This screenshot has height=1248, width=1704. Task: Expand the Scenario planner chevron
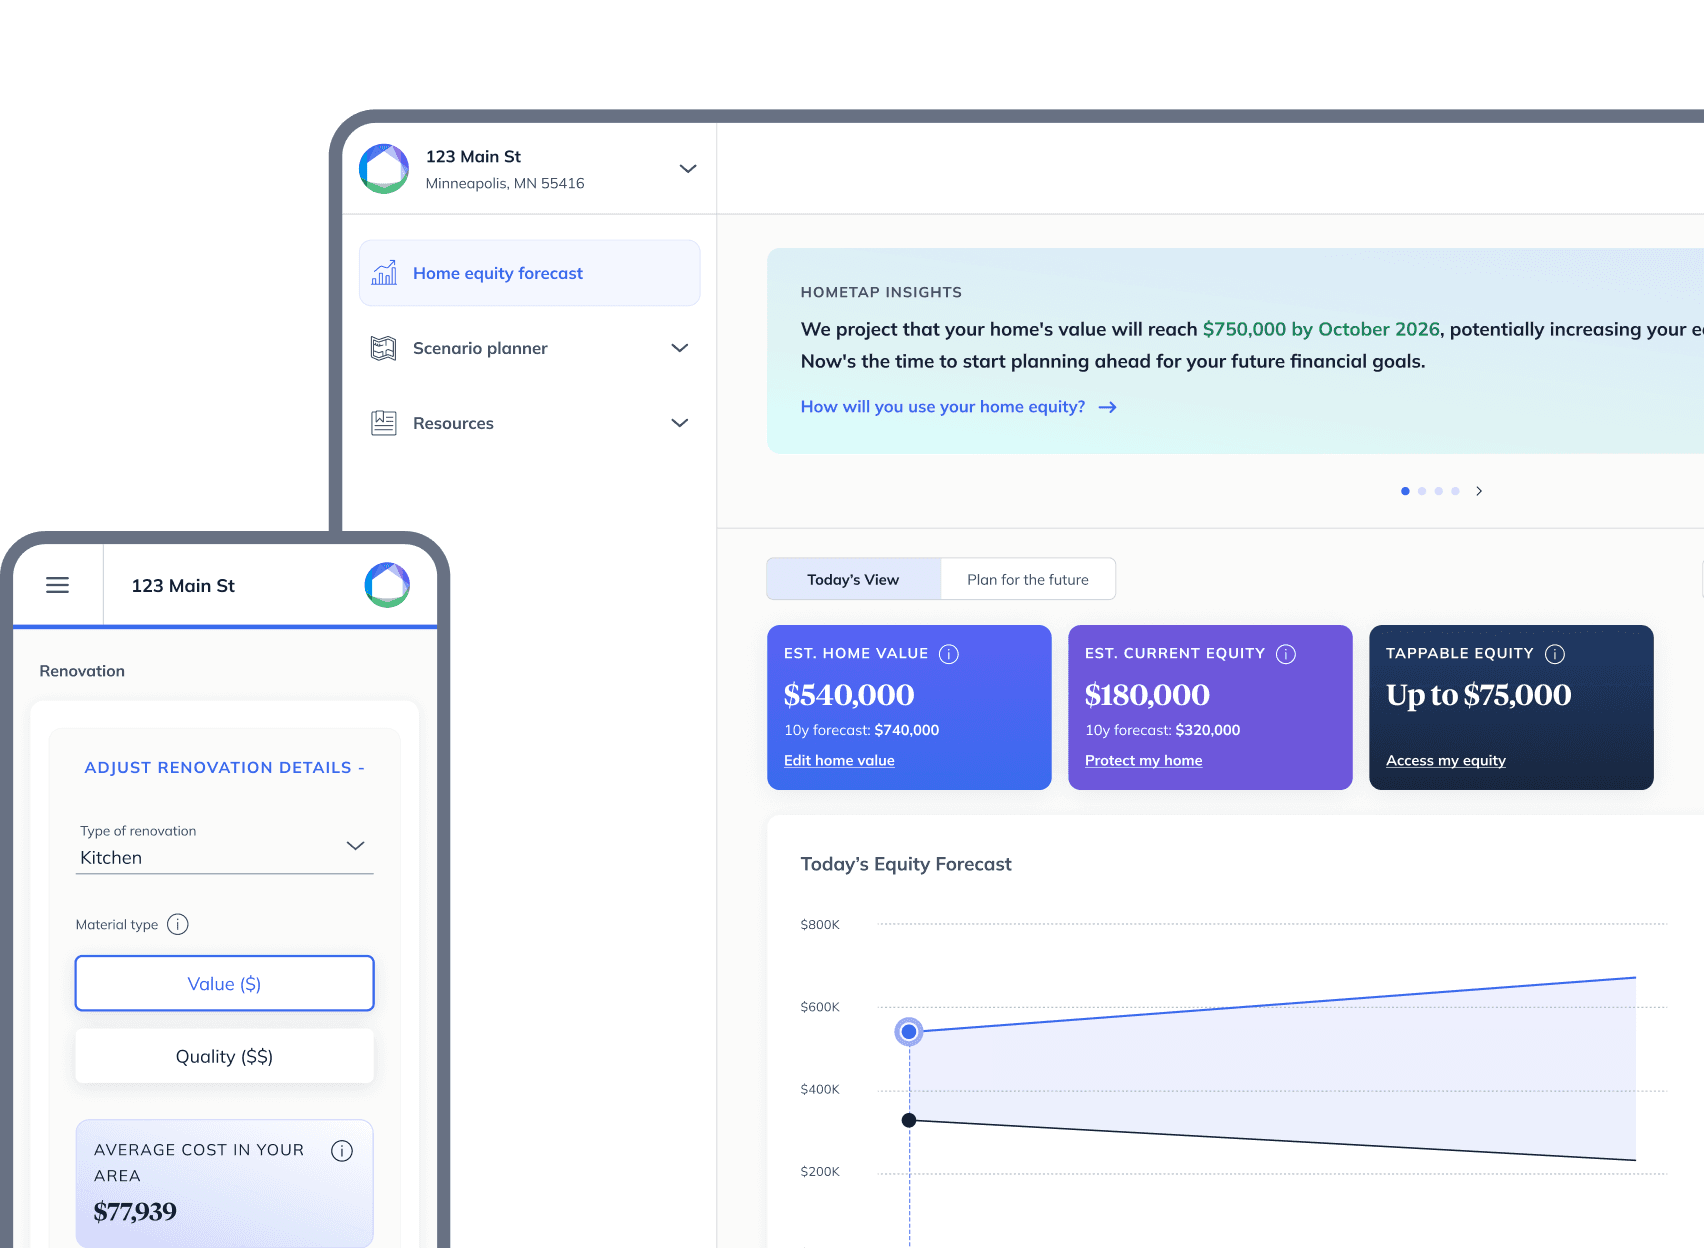(x=680, y=348)
